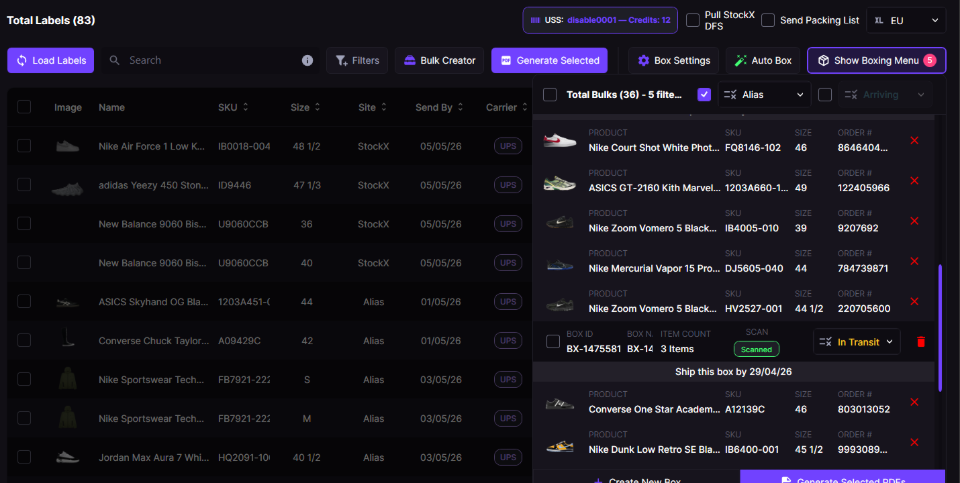This screenshot has width=960, height=483.
Task: Check the Total Bulks select-all checkbox
Action: pos(550,94)
